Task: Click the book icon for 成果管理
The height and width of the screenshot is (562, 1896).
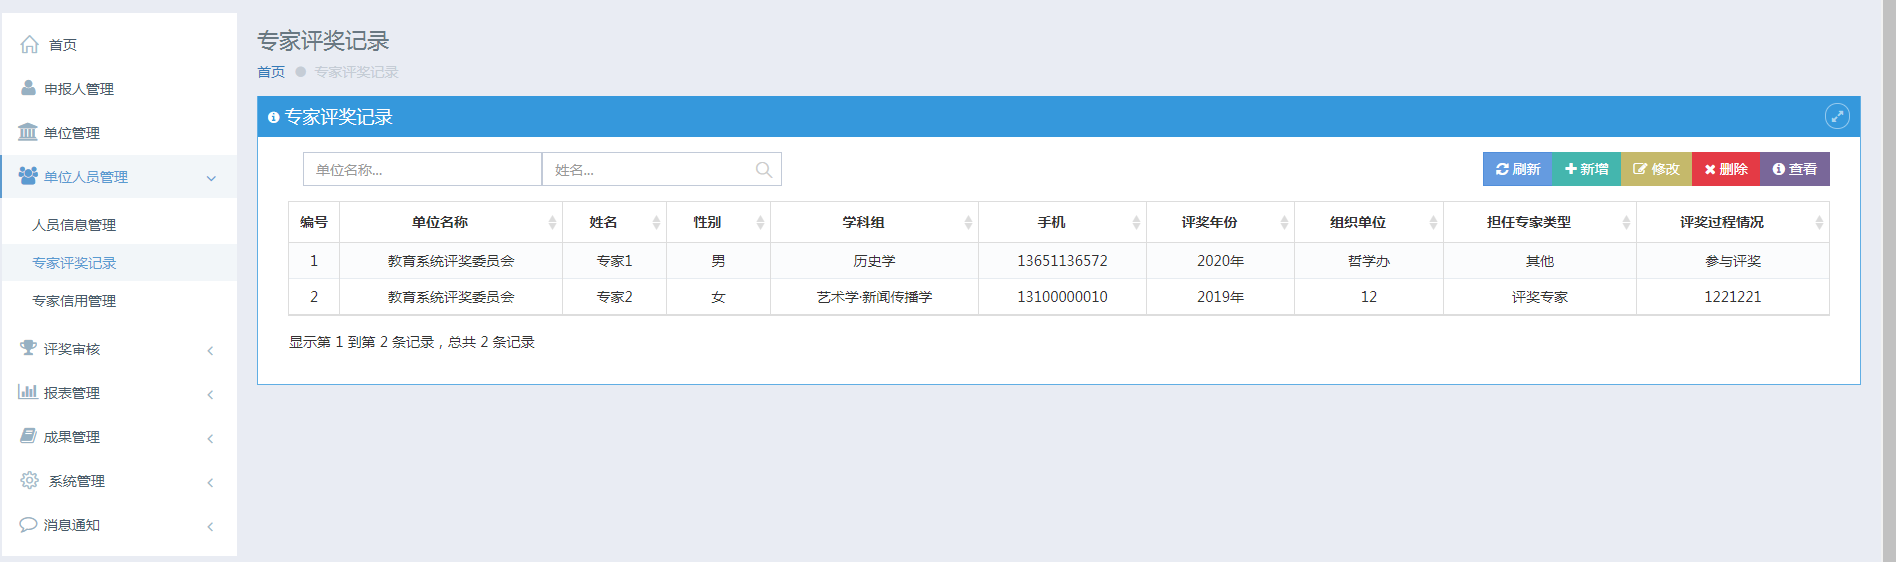Action: tap(28, 436)
